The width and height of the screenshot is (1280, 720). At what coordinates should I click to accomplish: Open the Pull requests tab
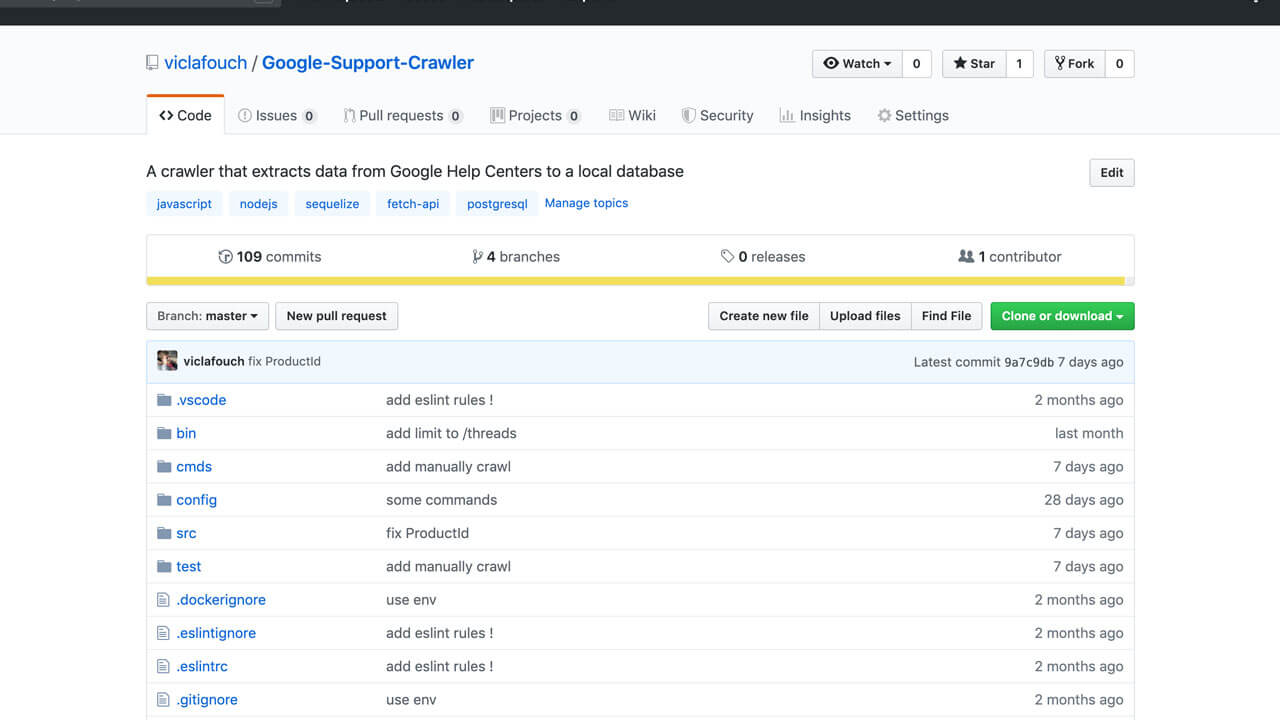tap(402, 115)
